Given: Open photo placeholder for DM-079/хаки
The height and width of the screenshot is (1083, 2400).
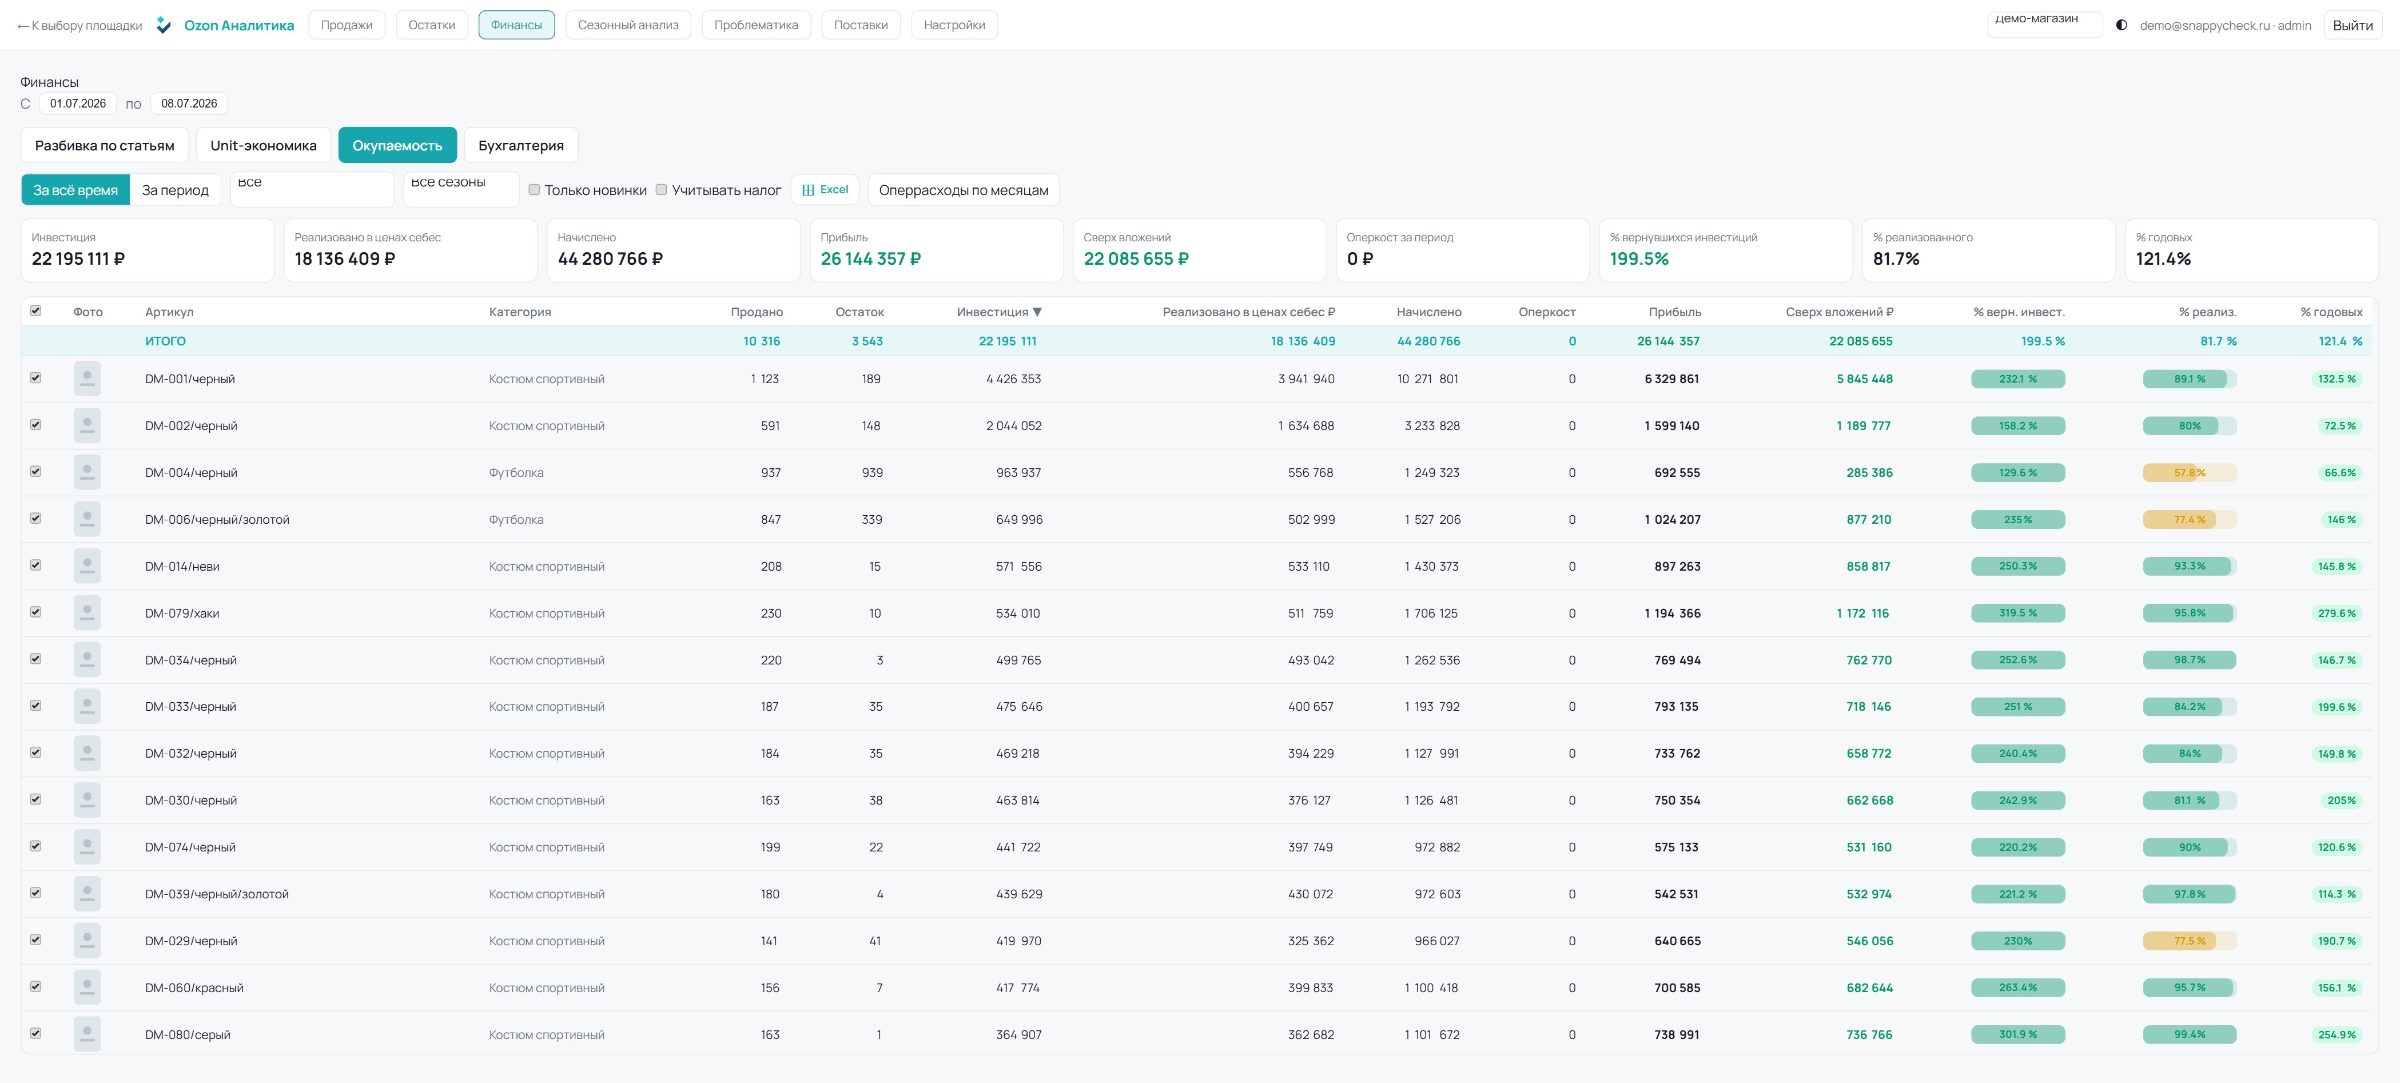Looking at the screenshot, I should click(x=87, y=613).
